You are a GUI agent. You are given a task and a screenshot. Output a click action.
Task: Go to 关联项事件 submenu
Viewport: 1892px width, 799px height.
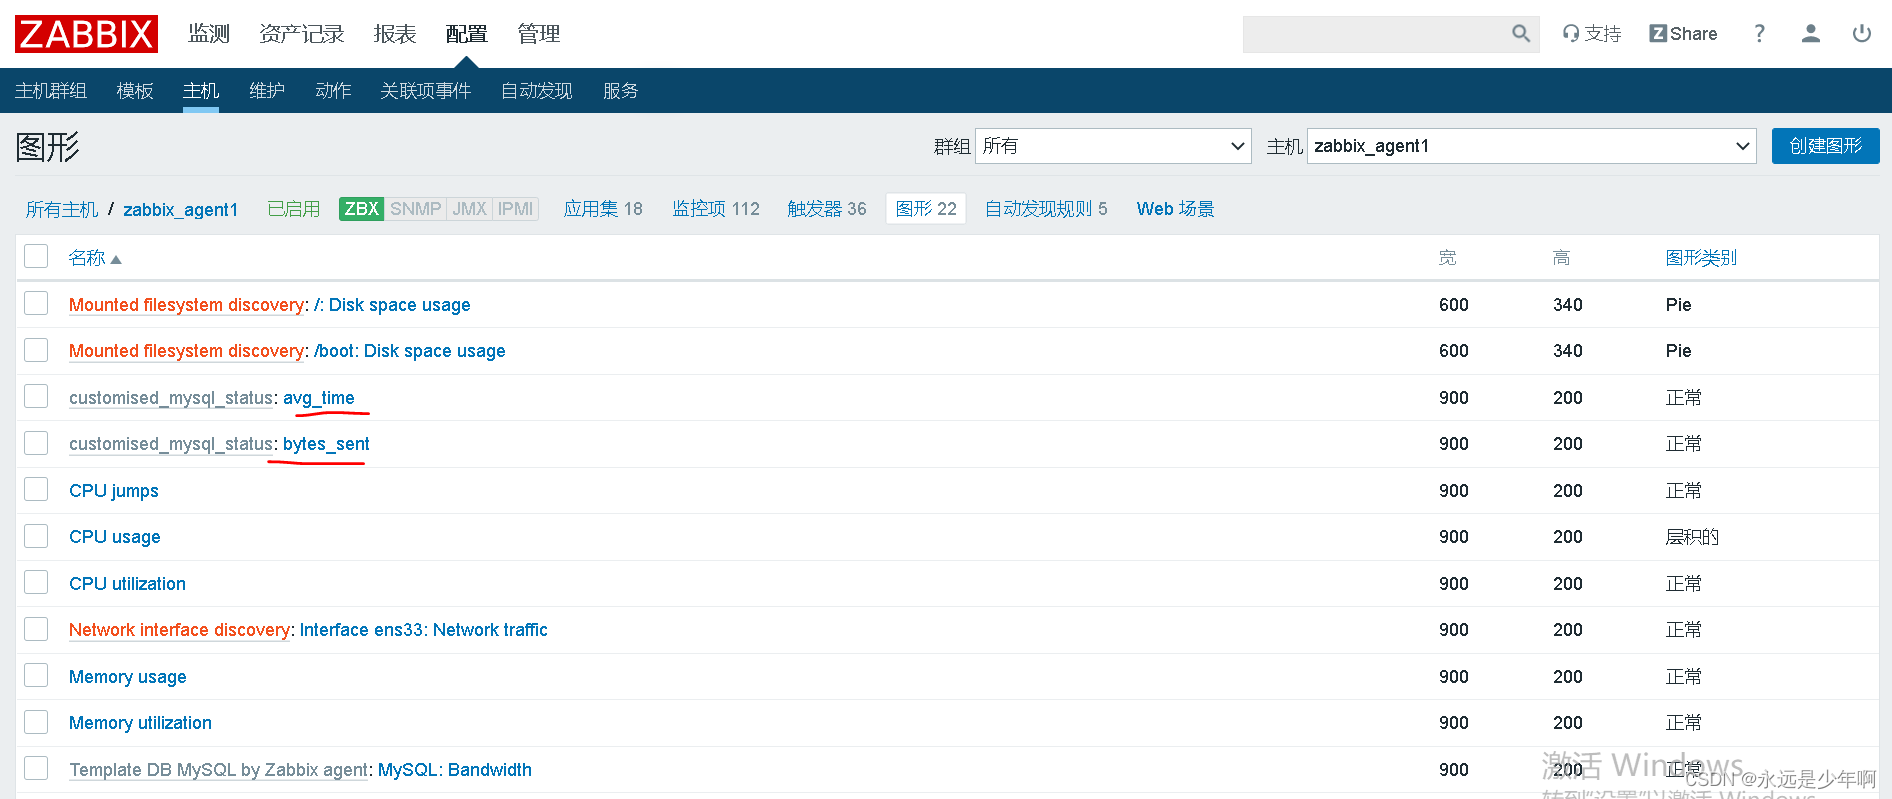(426, 91)
